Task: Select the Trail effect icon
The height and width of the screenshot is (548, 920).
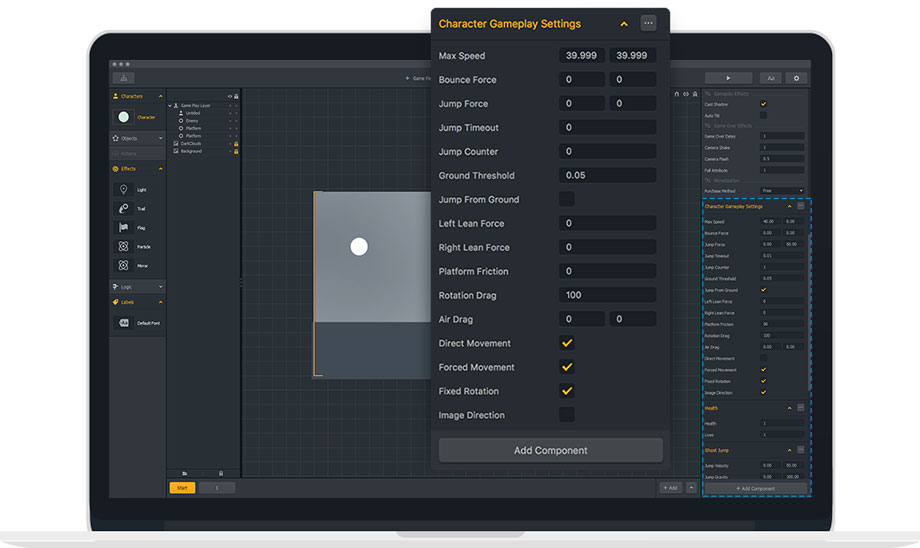Action: [x=123, y=208]
